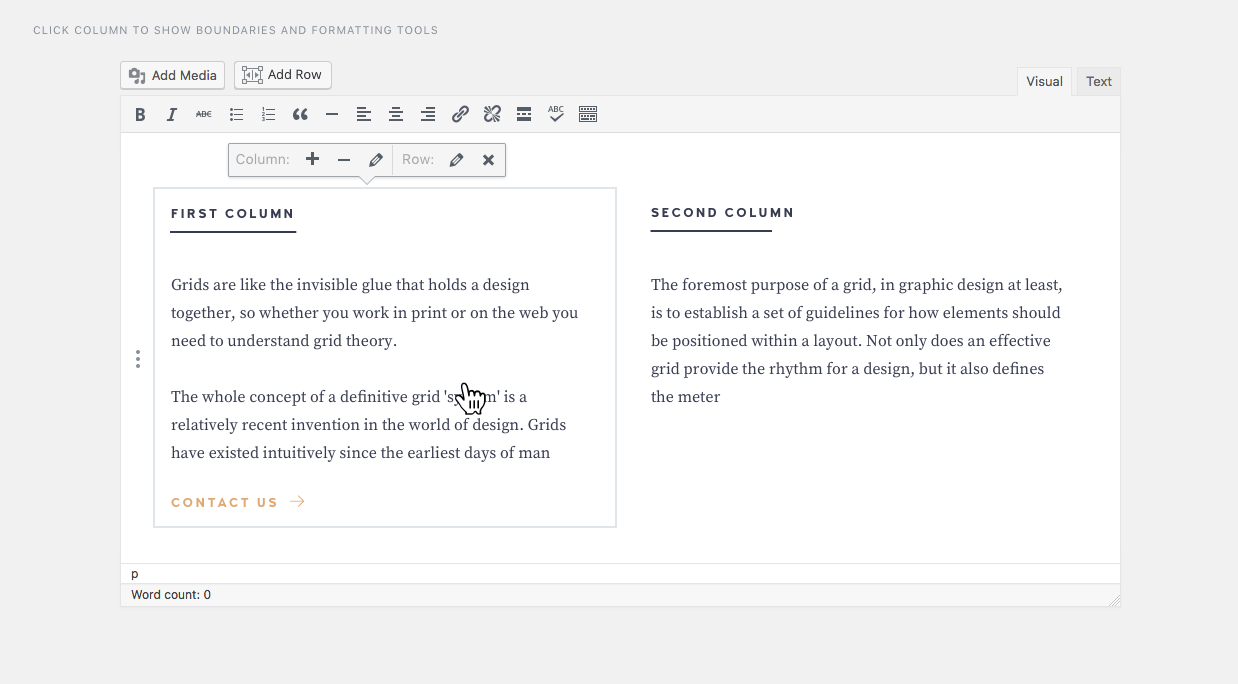Edit the row with its pencil icon
The height and width of the screenshot is (684, 1238).
[x=456, y=159]
